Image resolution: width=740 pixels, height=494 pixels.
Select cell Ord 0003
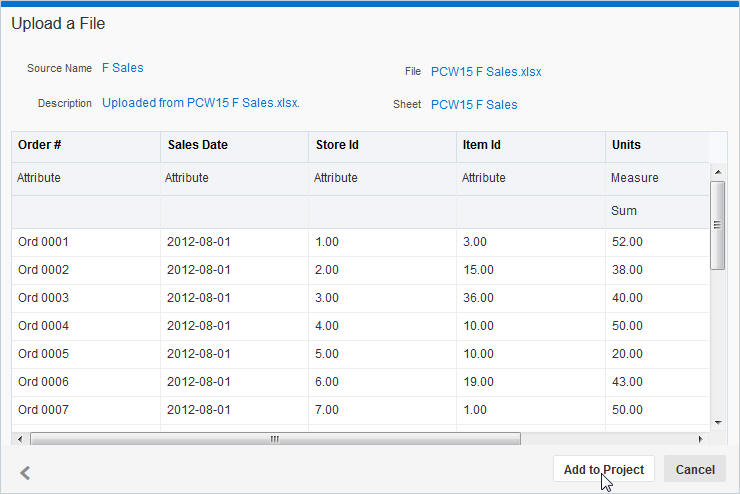click(x=86, y=298)
